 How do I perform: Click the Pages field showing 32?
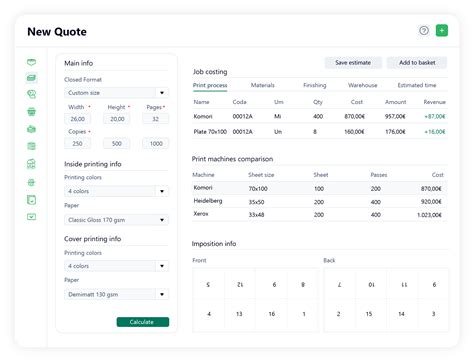(155, 119)
